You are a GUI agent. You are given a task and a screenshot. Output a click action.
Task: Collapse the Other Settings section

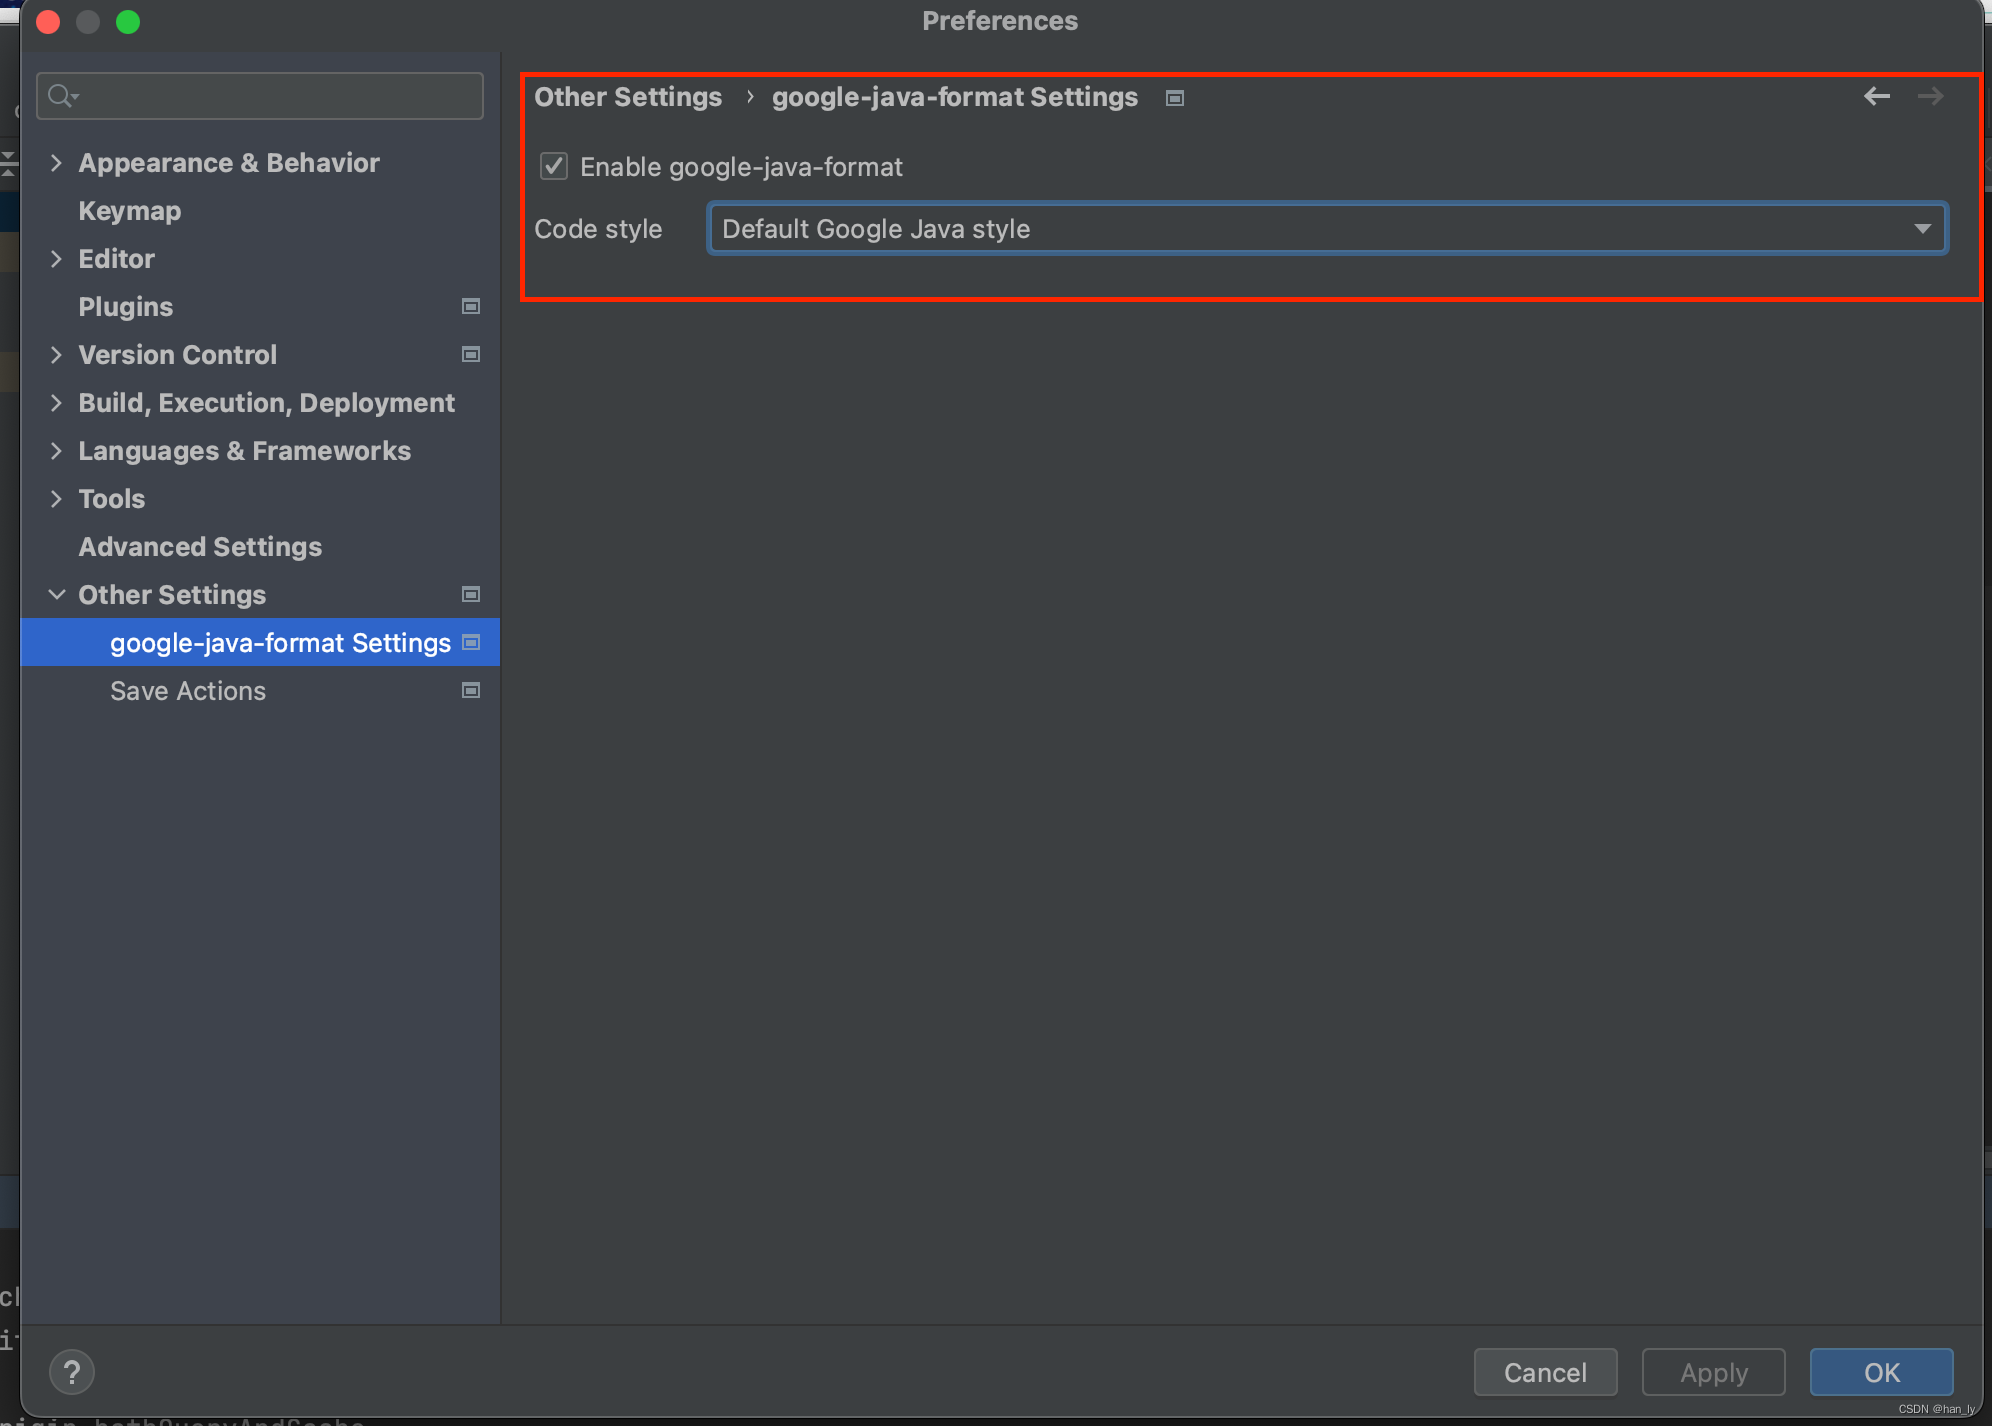(x=56, y=595)
